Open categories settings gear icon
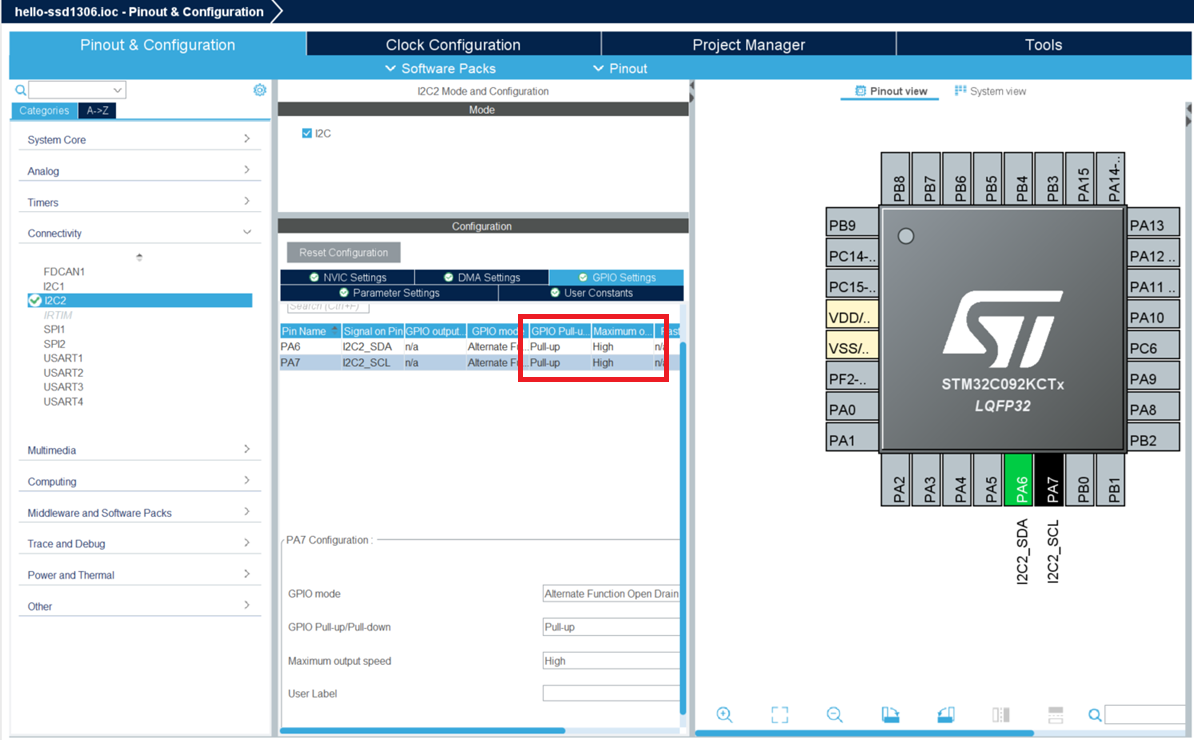Image resolution: width=1194 pixels, height=740 pixels. pos(260,90)
